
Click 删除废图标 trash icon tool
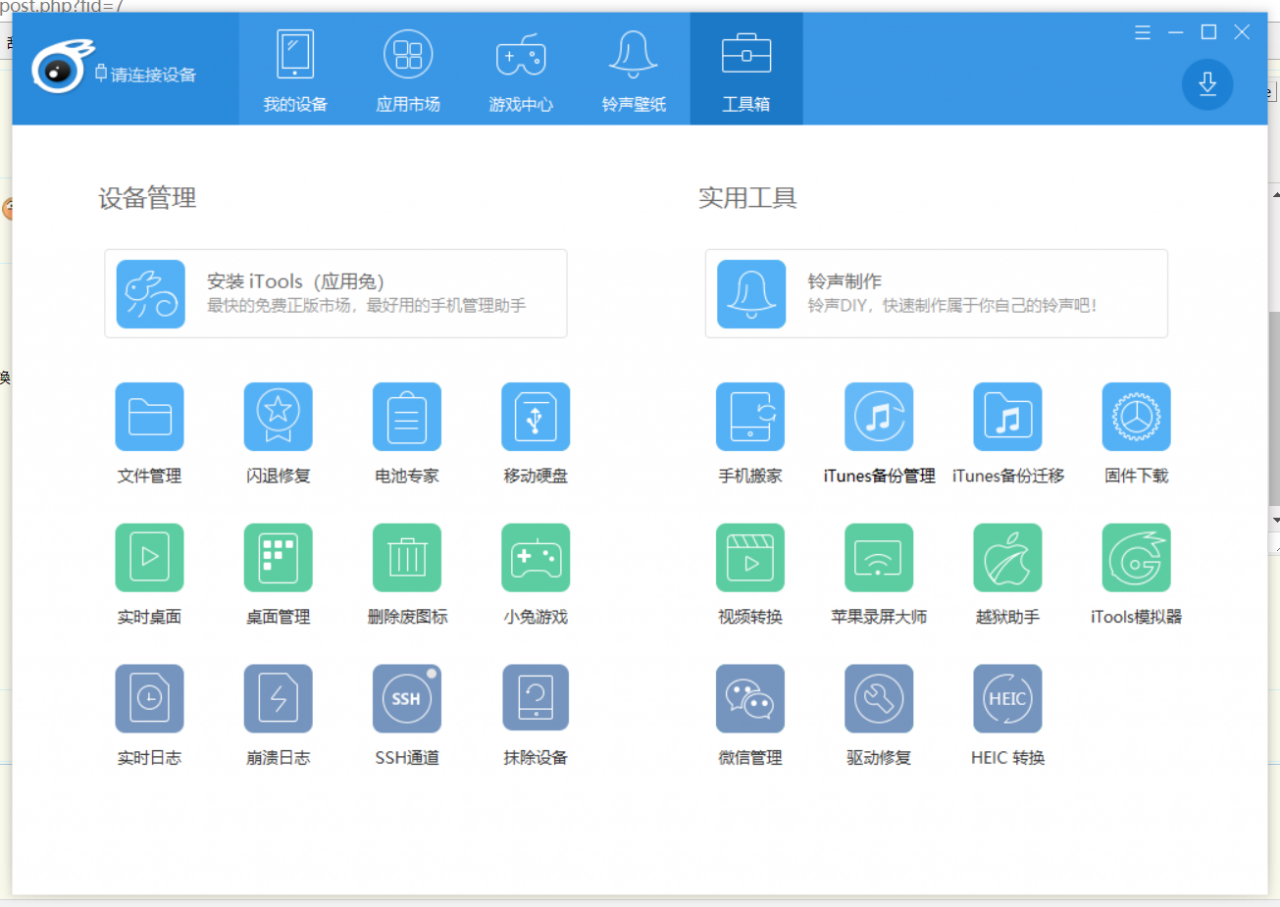(x=407, y=558)
